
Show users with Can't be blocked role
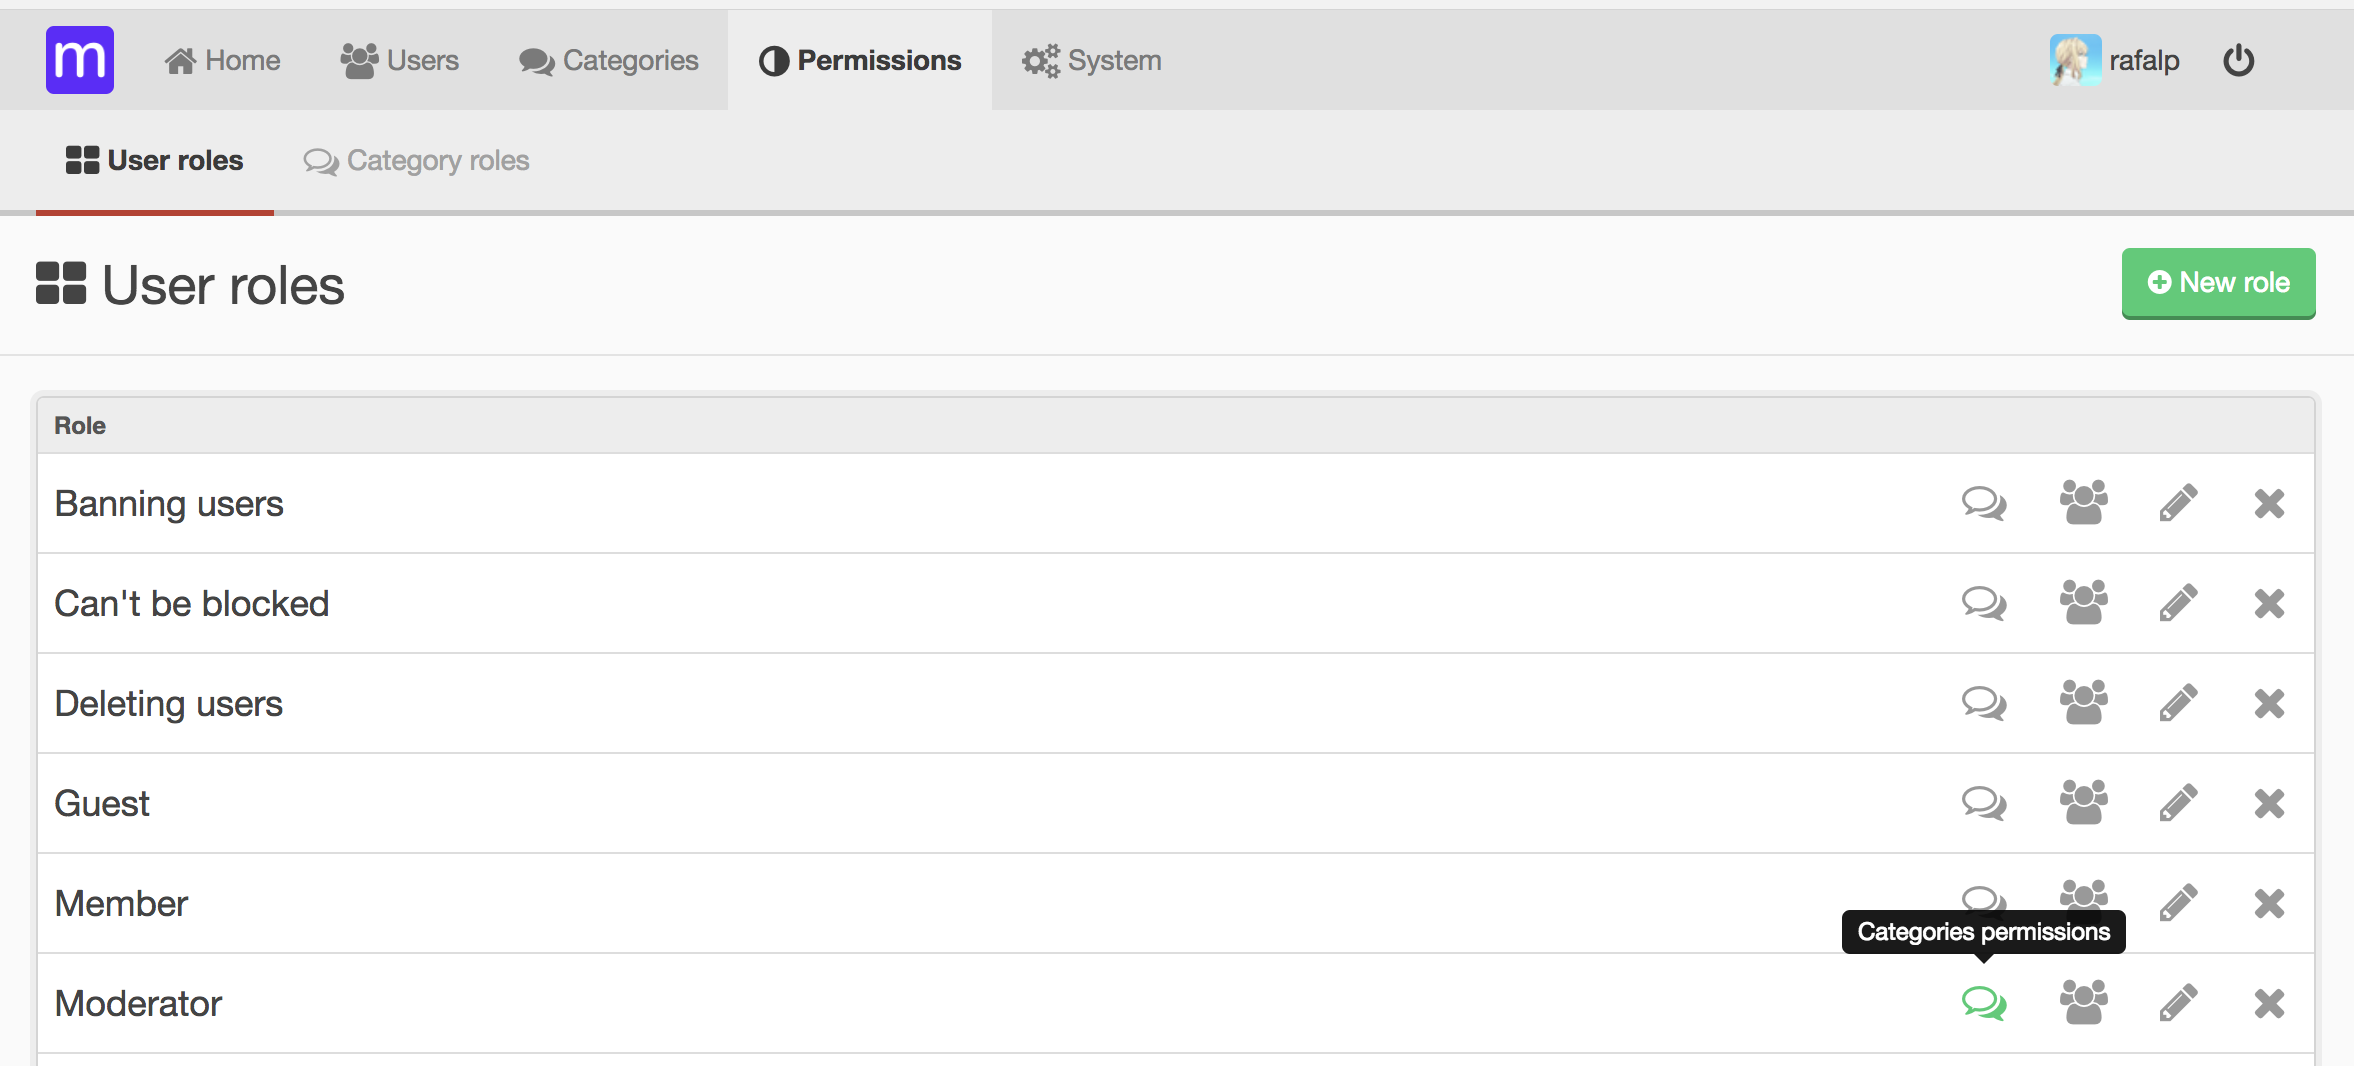click(x=2083, y=603)
